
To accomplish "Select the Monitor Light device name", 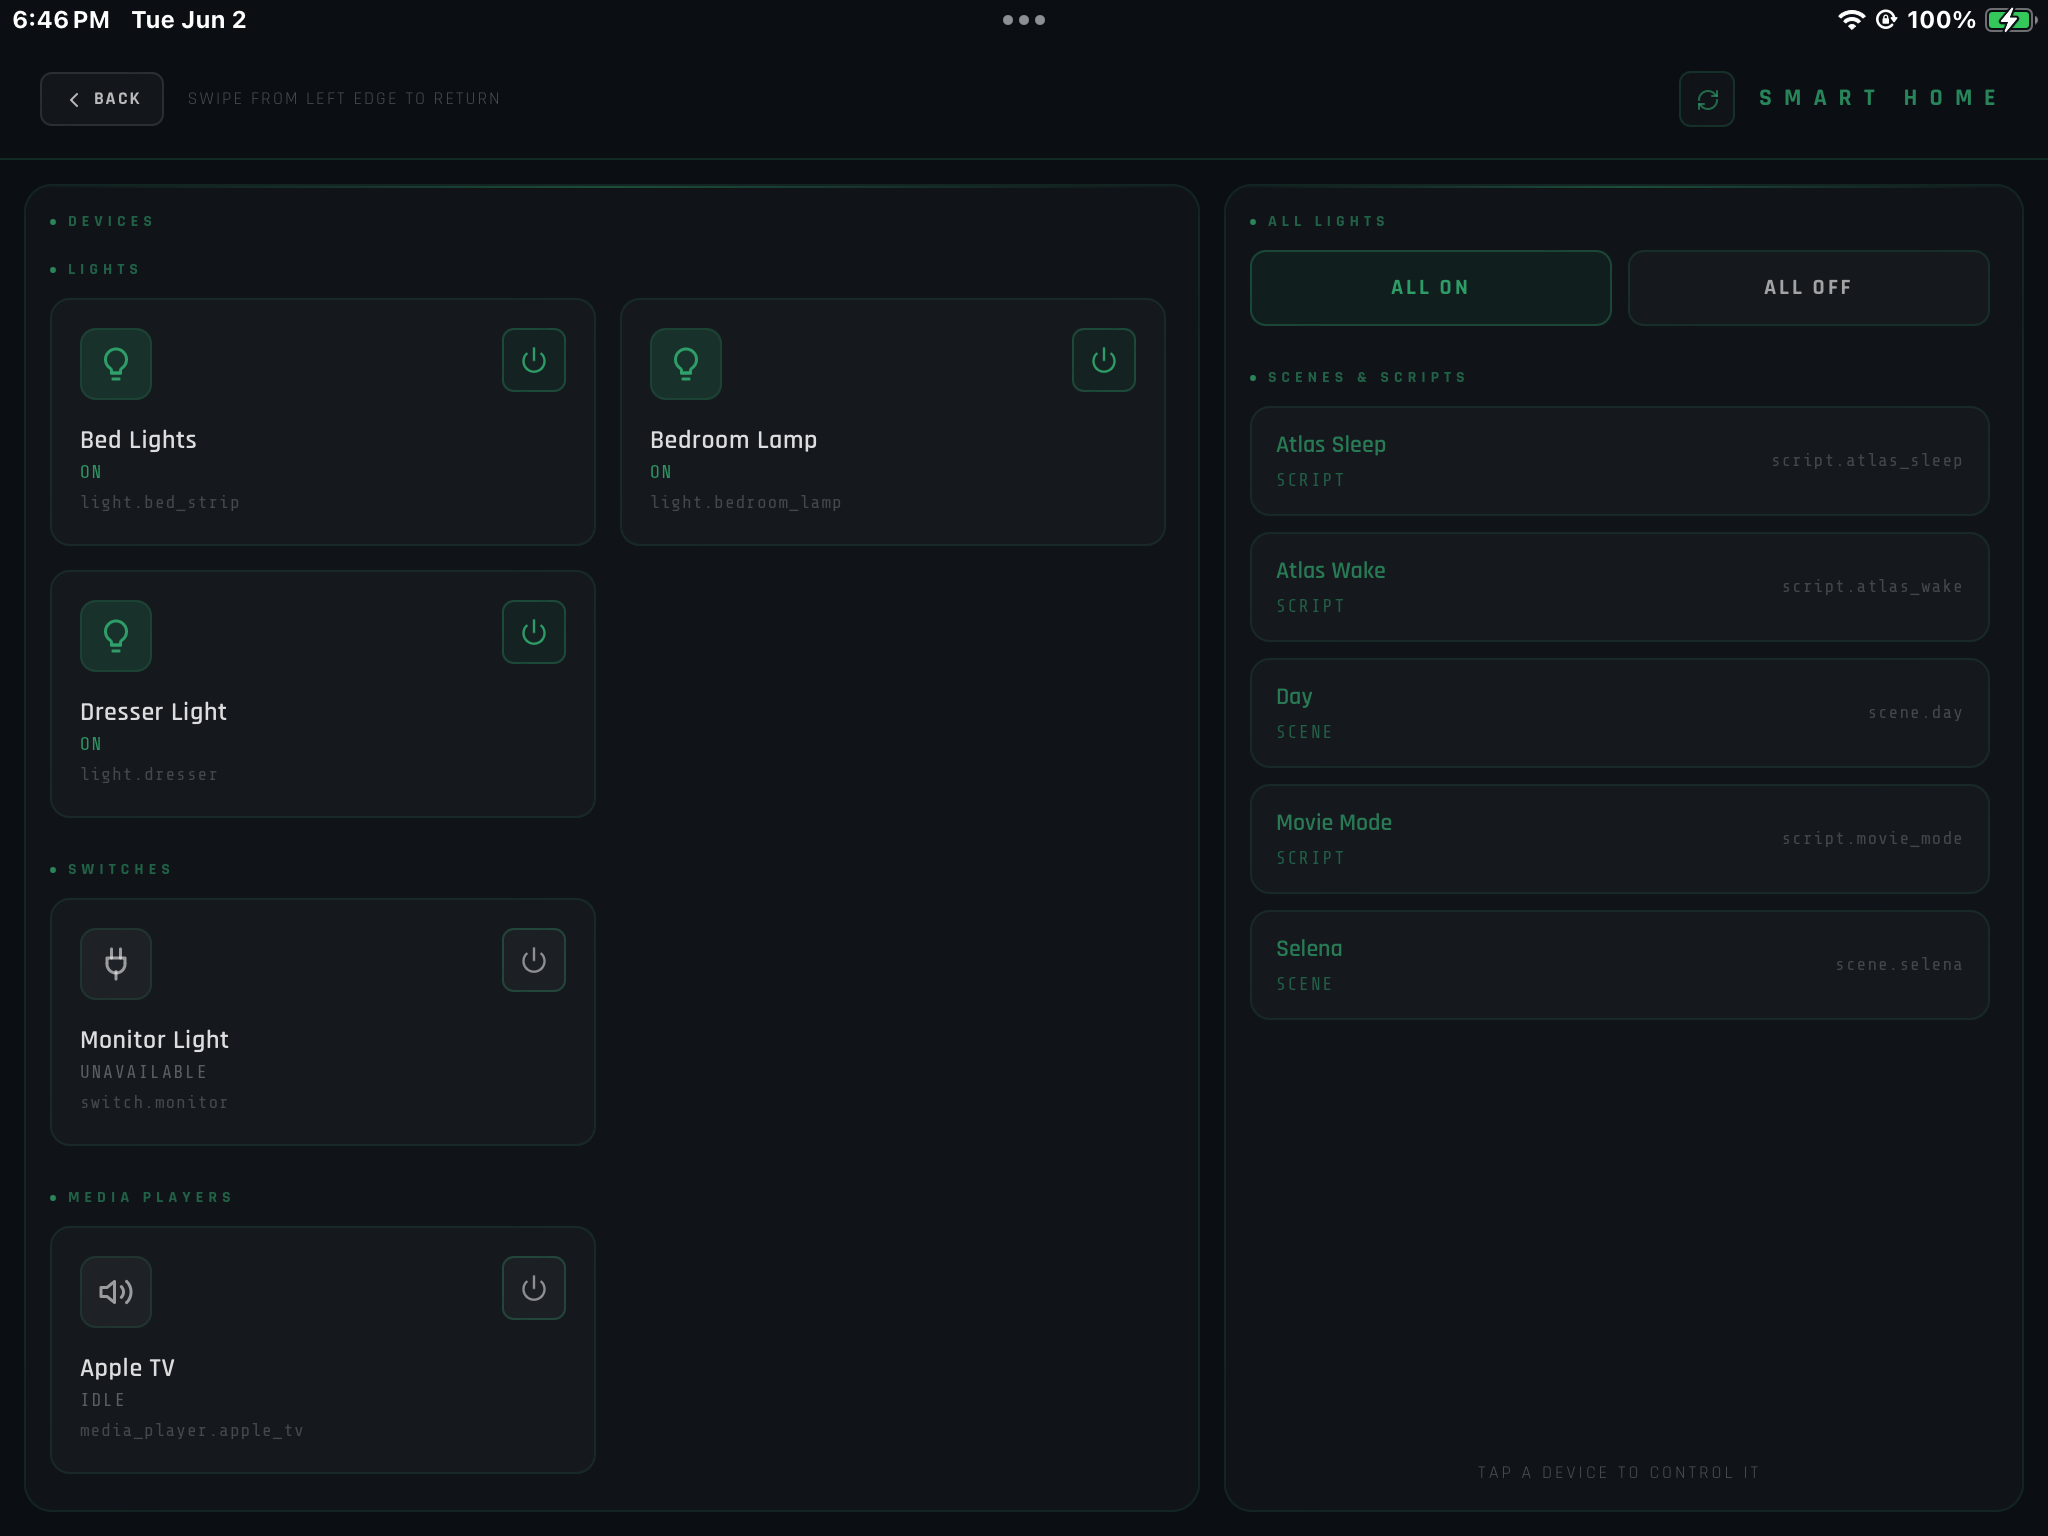I will point(154,1040).
